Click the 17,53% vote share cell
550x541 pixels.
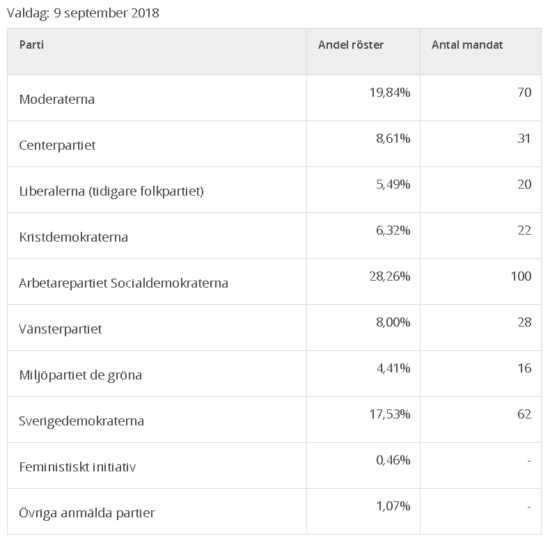pos(363,420)
